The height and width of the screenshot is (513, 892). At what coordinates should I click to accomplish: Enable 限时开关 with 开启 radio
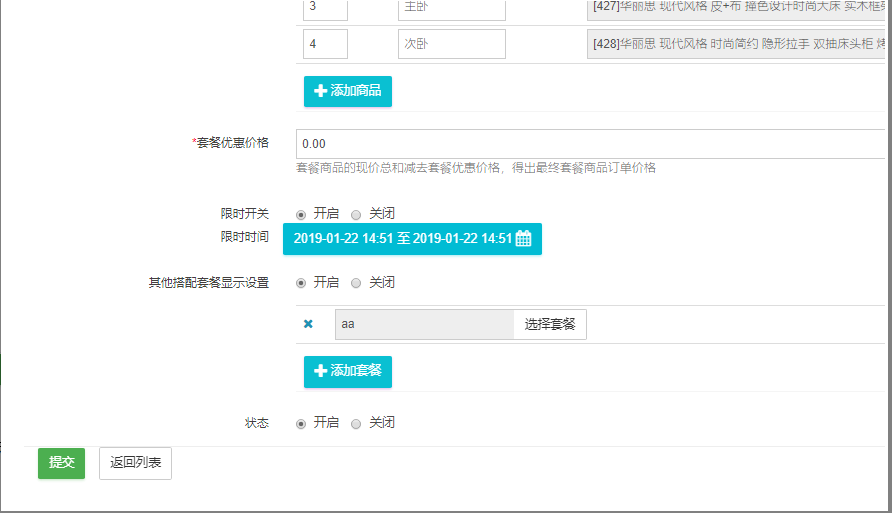pyautogui.click(x=301, y=214)
